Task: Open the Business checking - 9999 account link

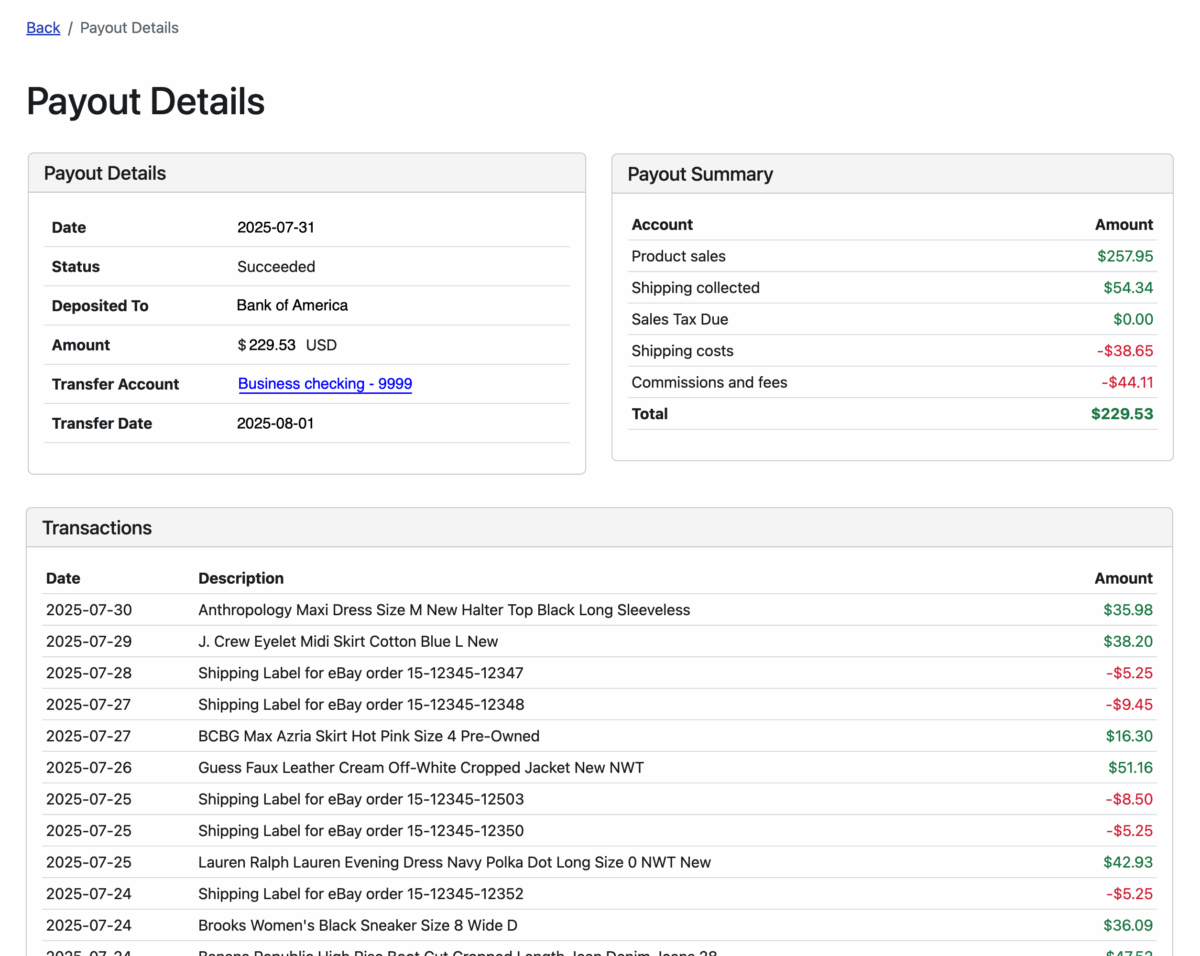Action: pos(325,384)
